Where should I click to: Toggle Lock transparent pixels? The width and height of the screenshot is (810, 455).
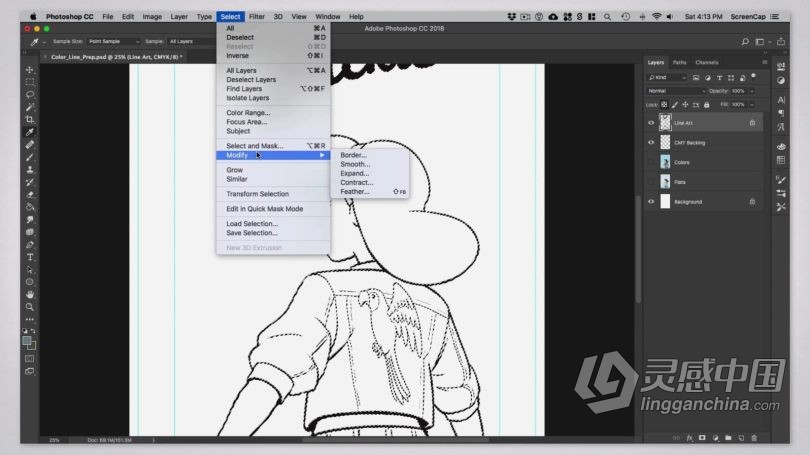pyautogui.click(x=664, y=105)
